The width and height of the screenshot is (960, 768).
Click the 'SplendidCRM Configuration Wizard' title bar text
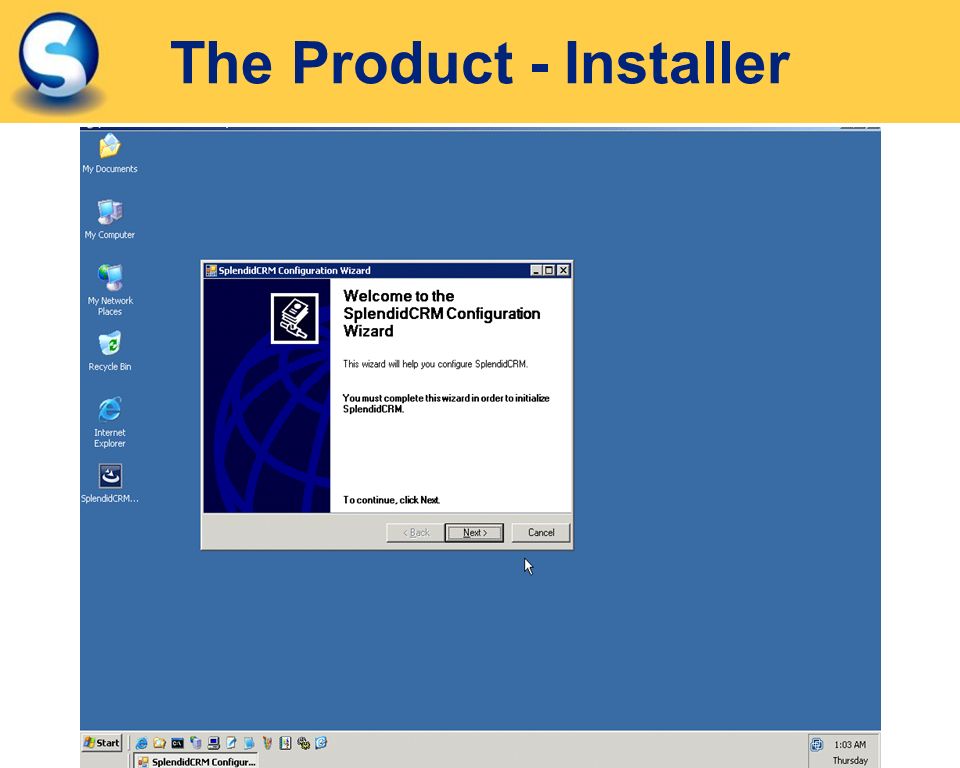point(294,270)
